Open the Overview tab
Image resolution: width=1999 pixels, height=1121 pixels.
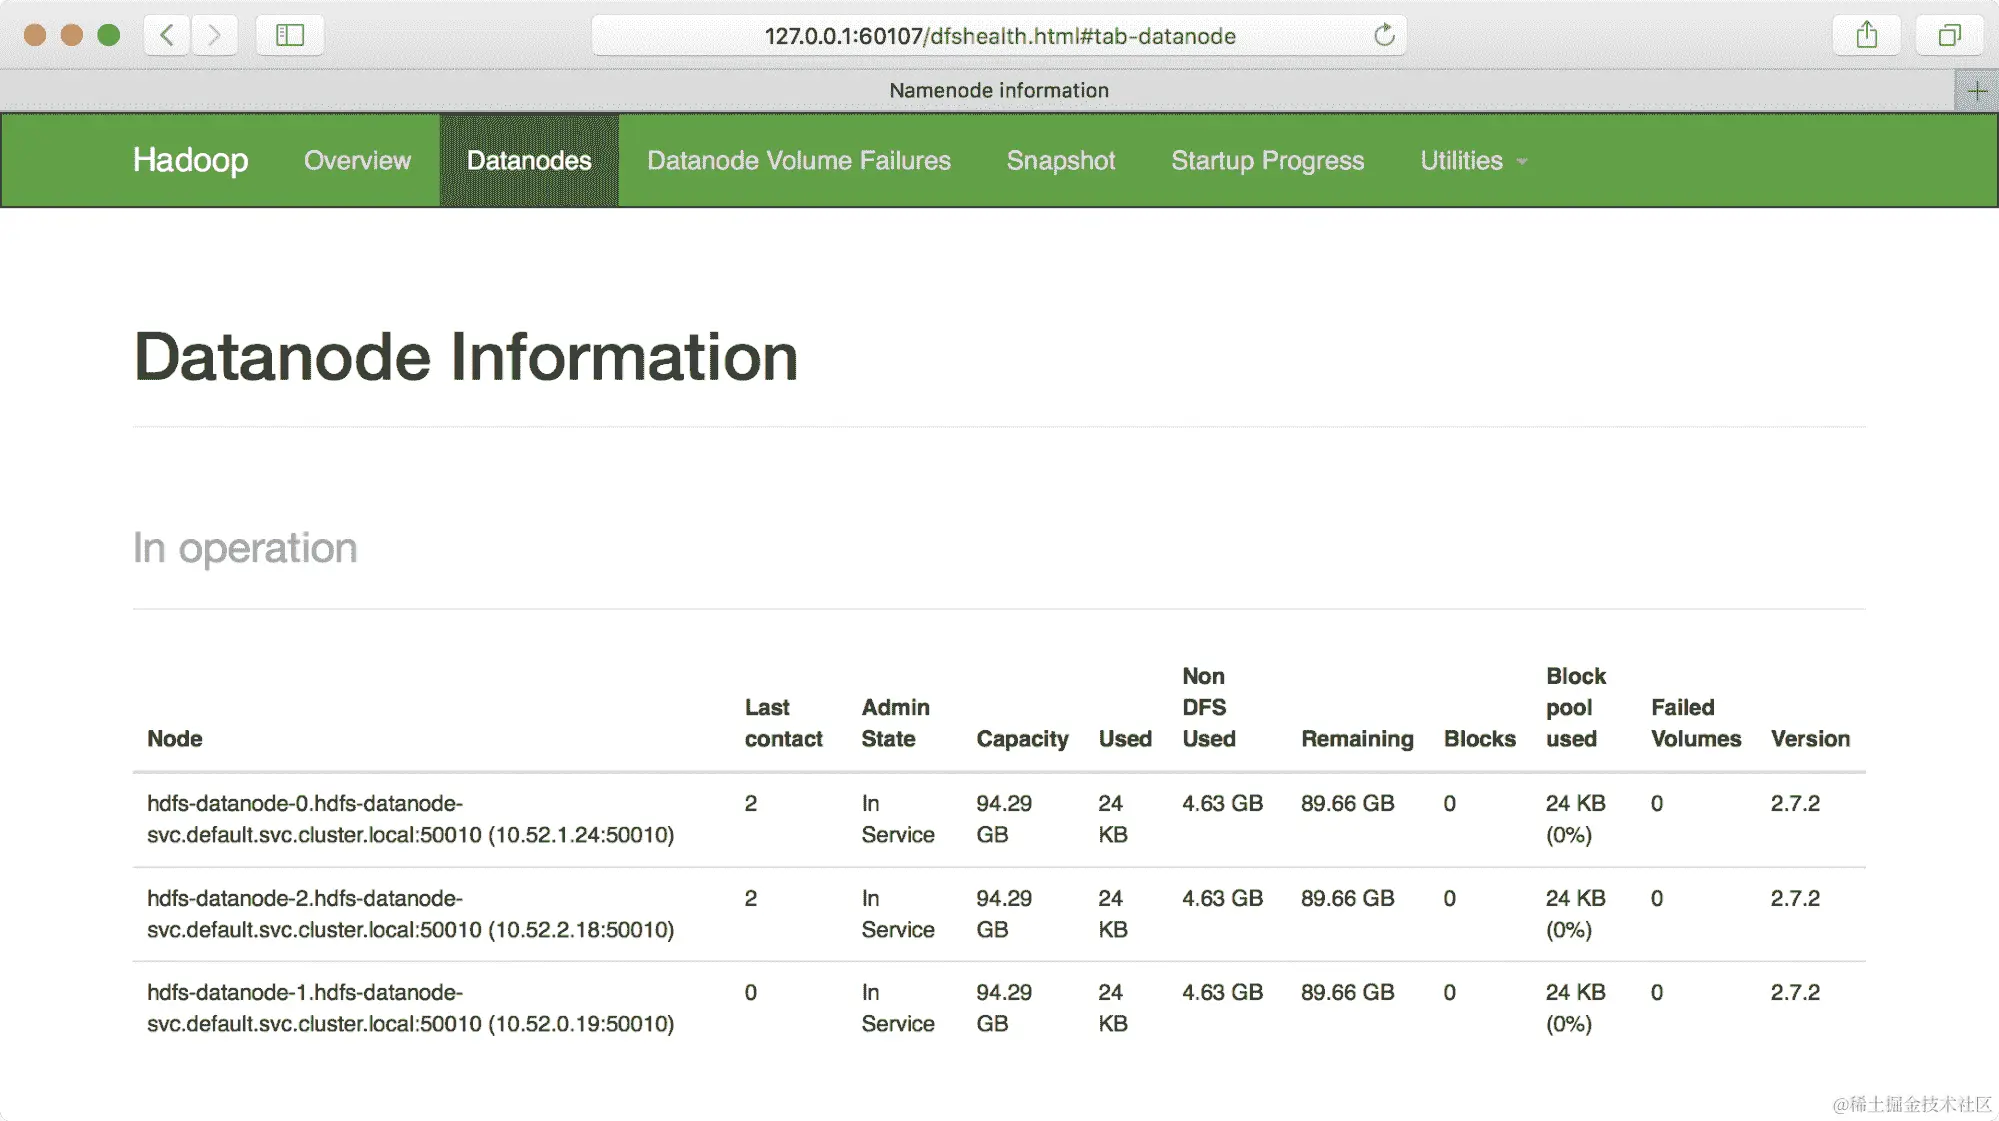pyautogui.click(x=357, y=161)
